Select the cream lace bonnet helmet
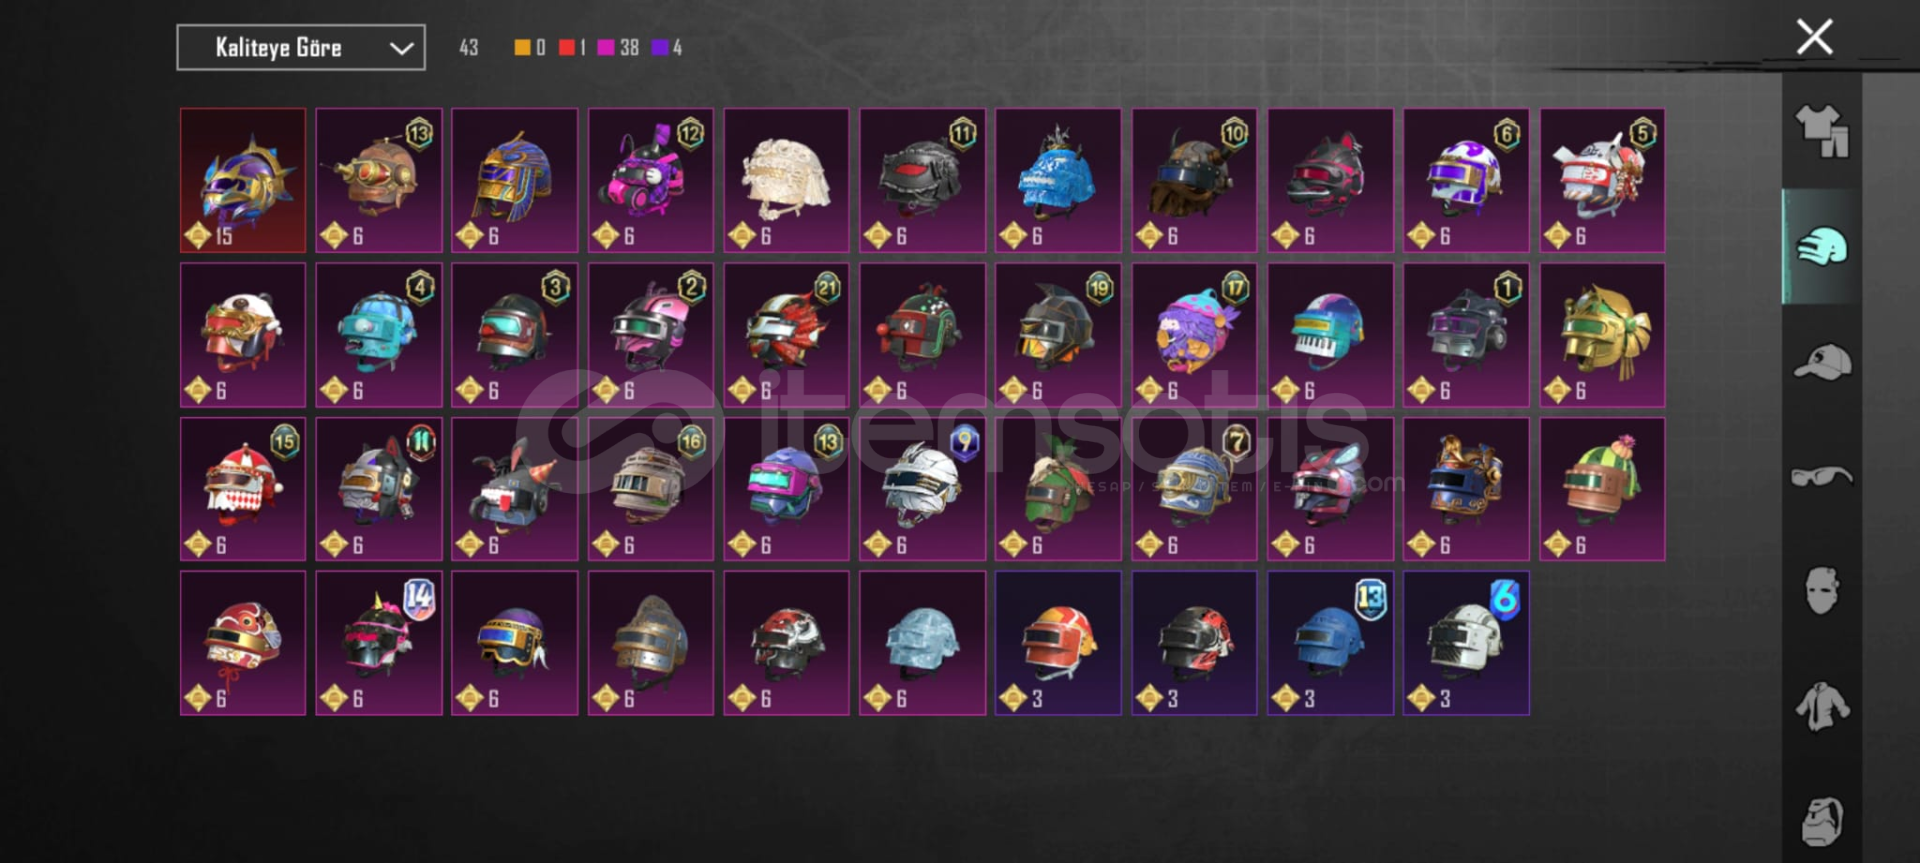Image resolution: width=1920 pixels, height=863 pixels. coord(787,180)
